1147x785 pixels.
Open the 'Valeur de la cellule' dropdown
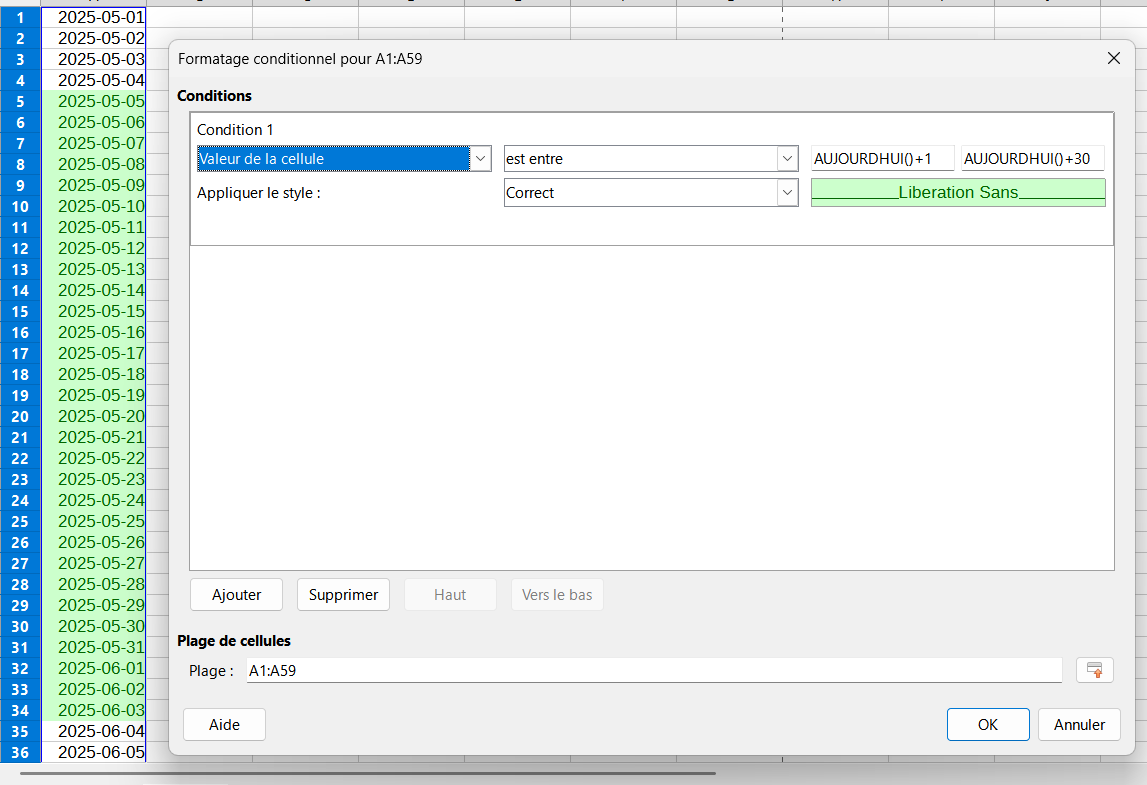point(481,159)
